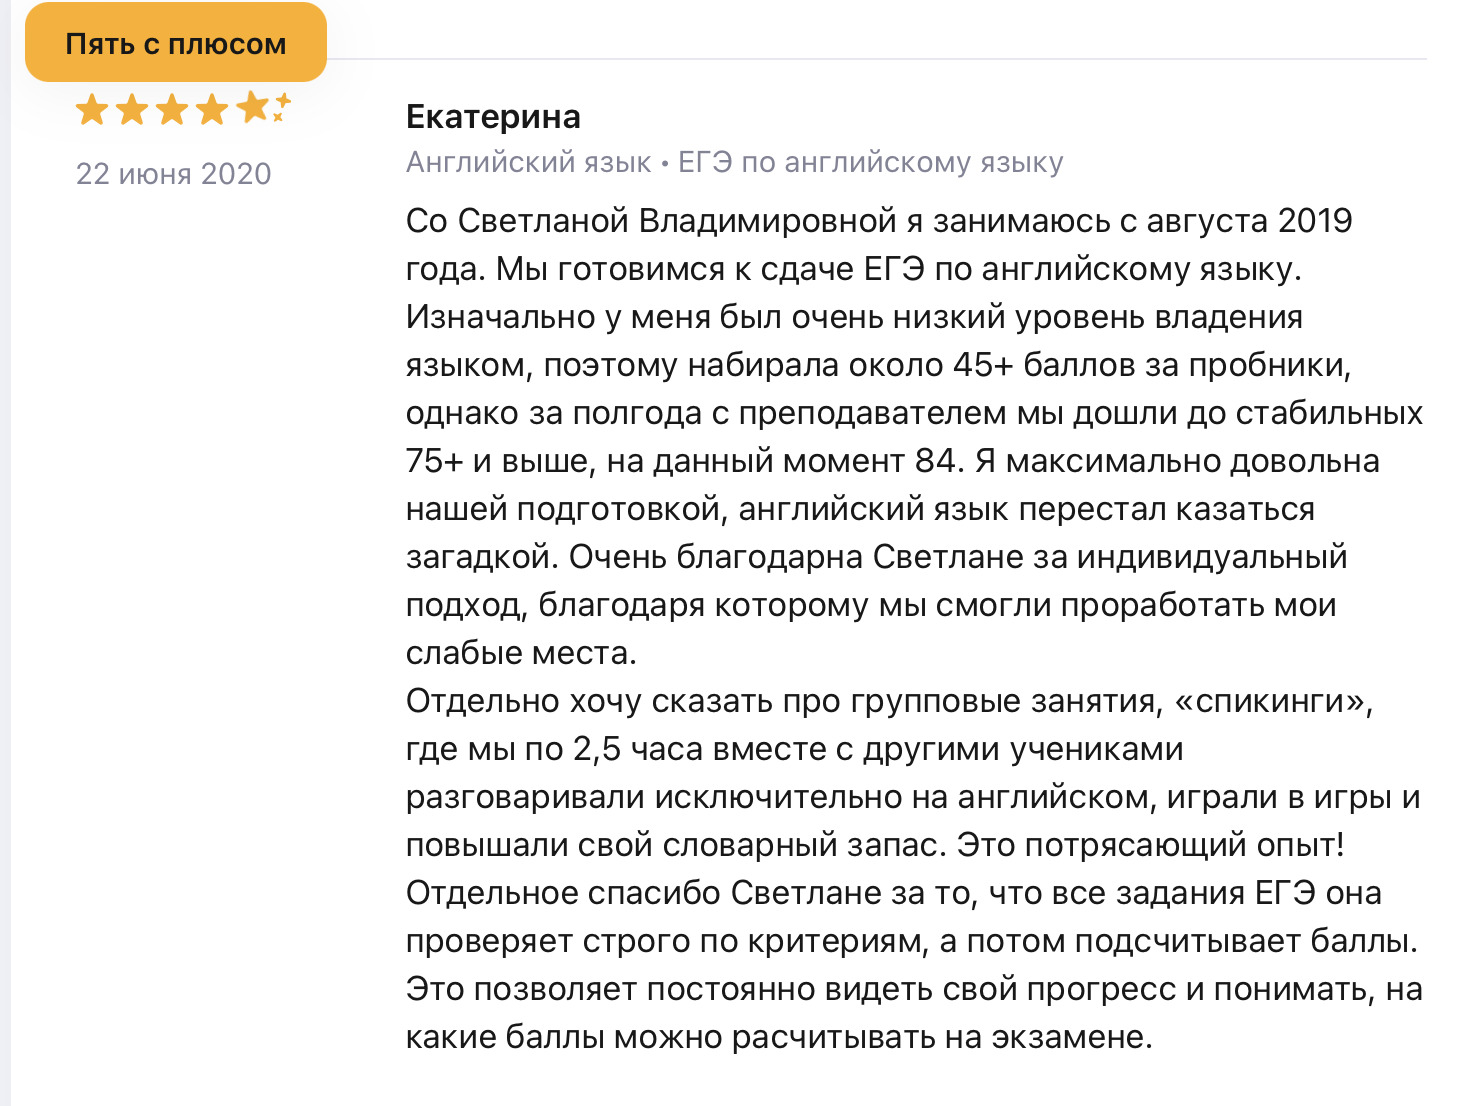This screenshot has width=1459, height=1106.
Task: Click the small sparkle star after the rating
Action: coord(283,100)
